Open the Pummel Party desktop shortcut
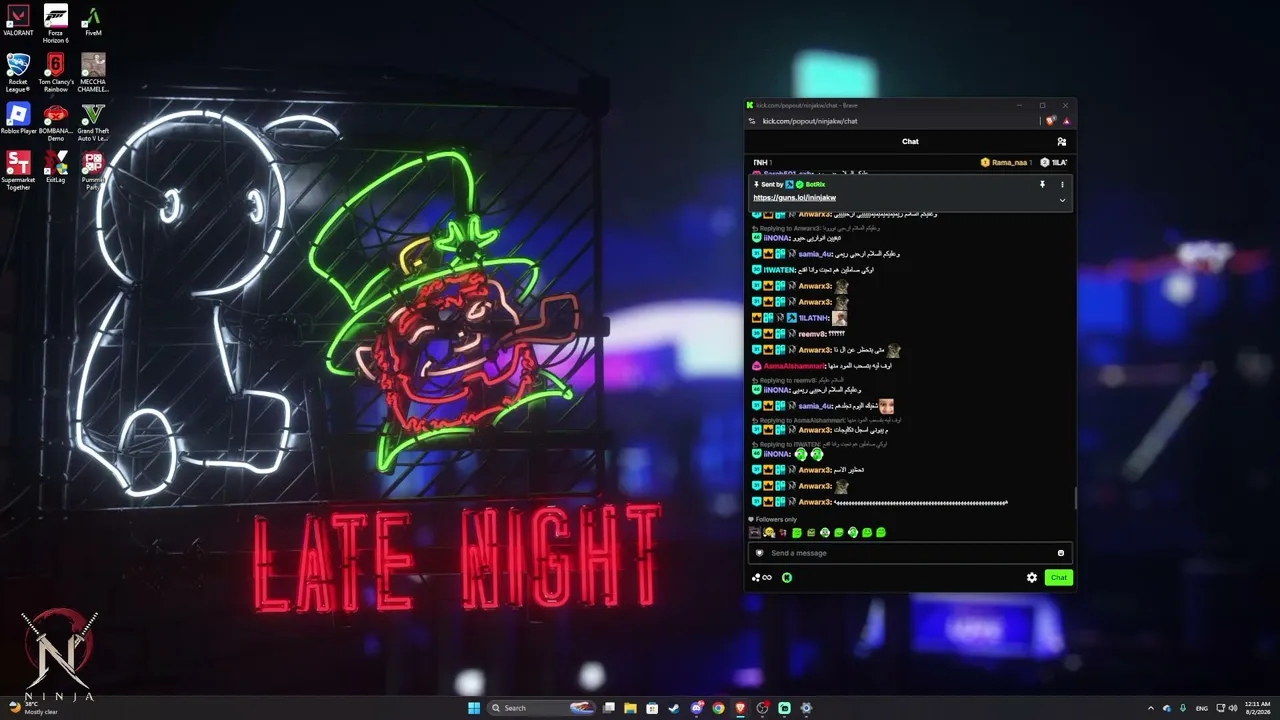This screenshot has width=1280, height=720. click(93, 170)
